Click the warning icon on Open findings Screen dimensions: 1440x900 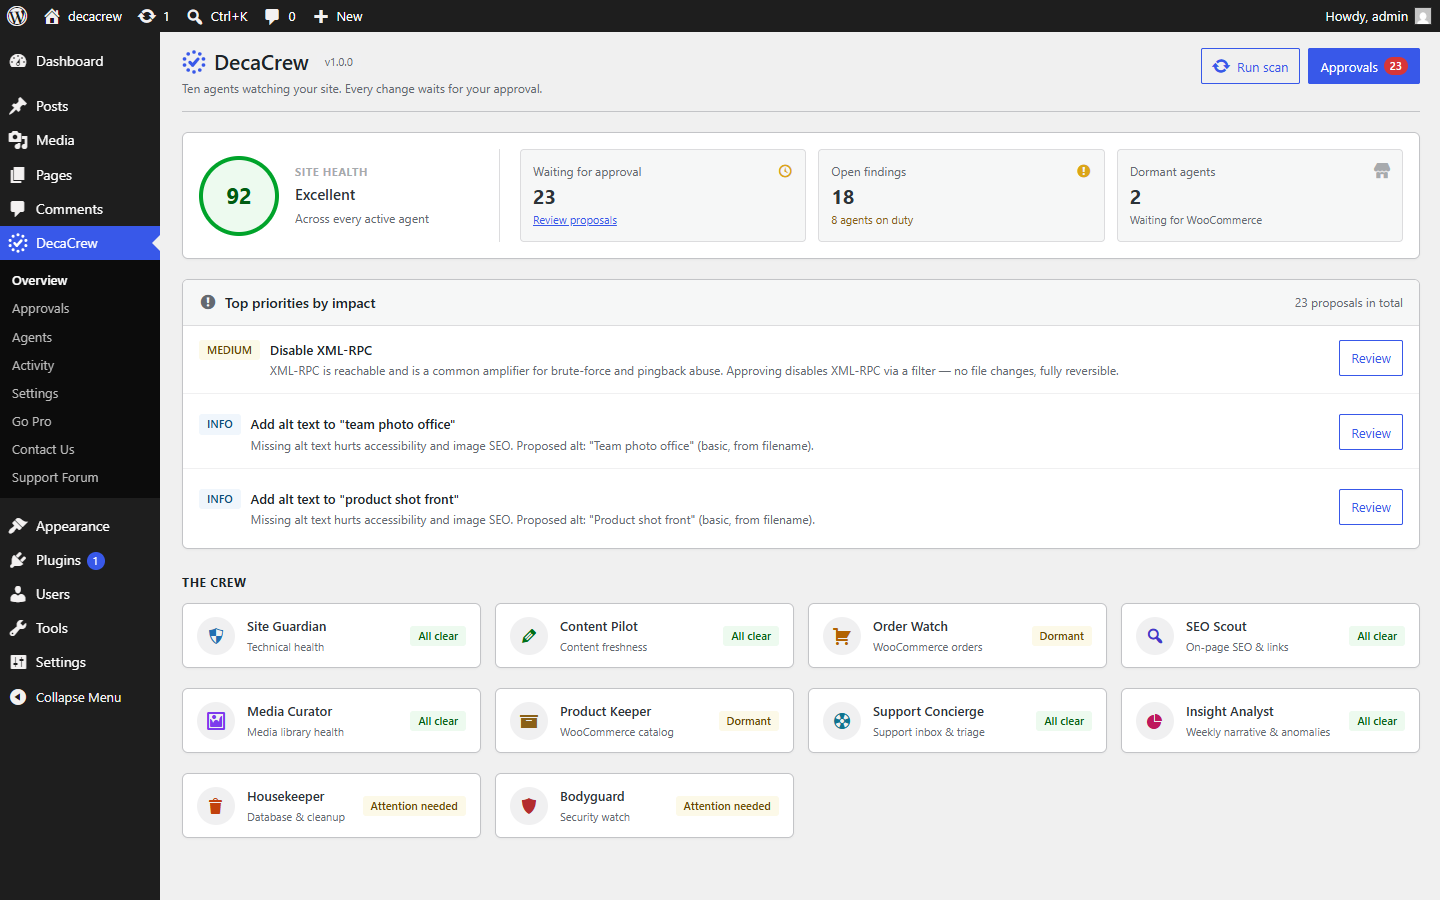[x=1083, y=171]
